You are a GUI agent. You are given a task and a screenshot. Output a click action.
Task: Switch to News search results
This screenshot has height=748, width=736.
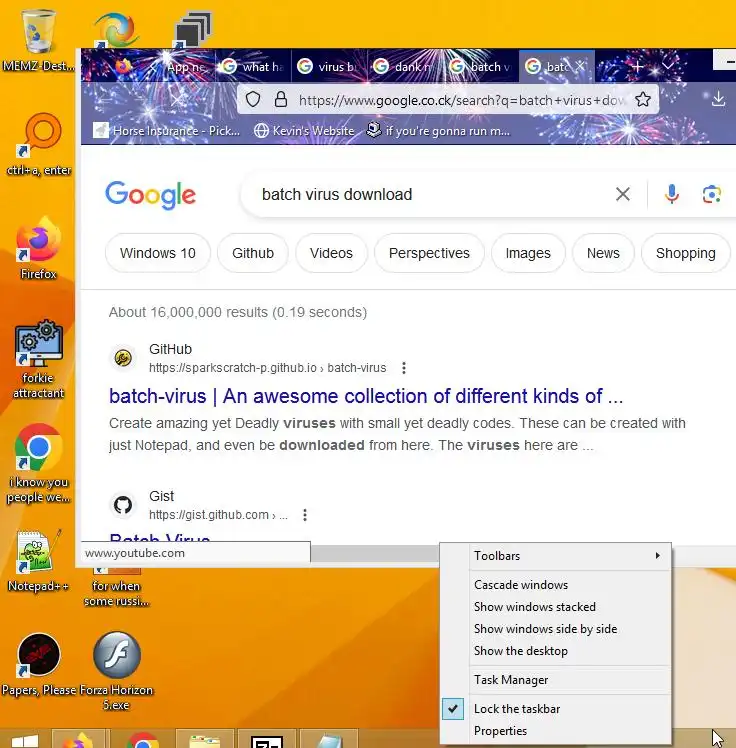pyautogui.click(x=603, y=253)
